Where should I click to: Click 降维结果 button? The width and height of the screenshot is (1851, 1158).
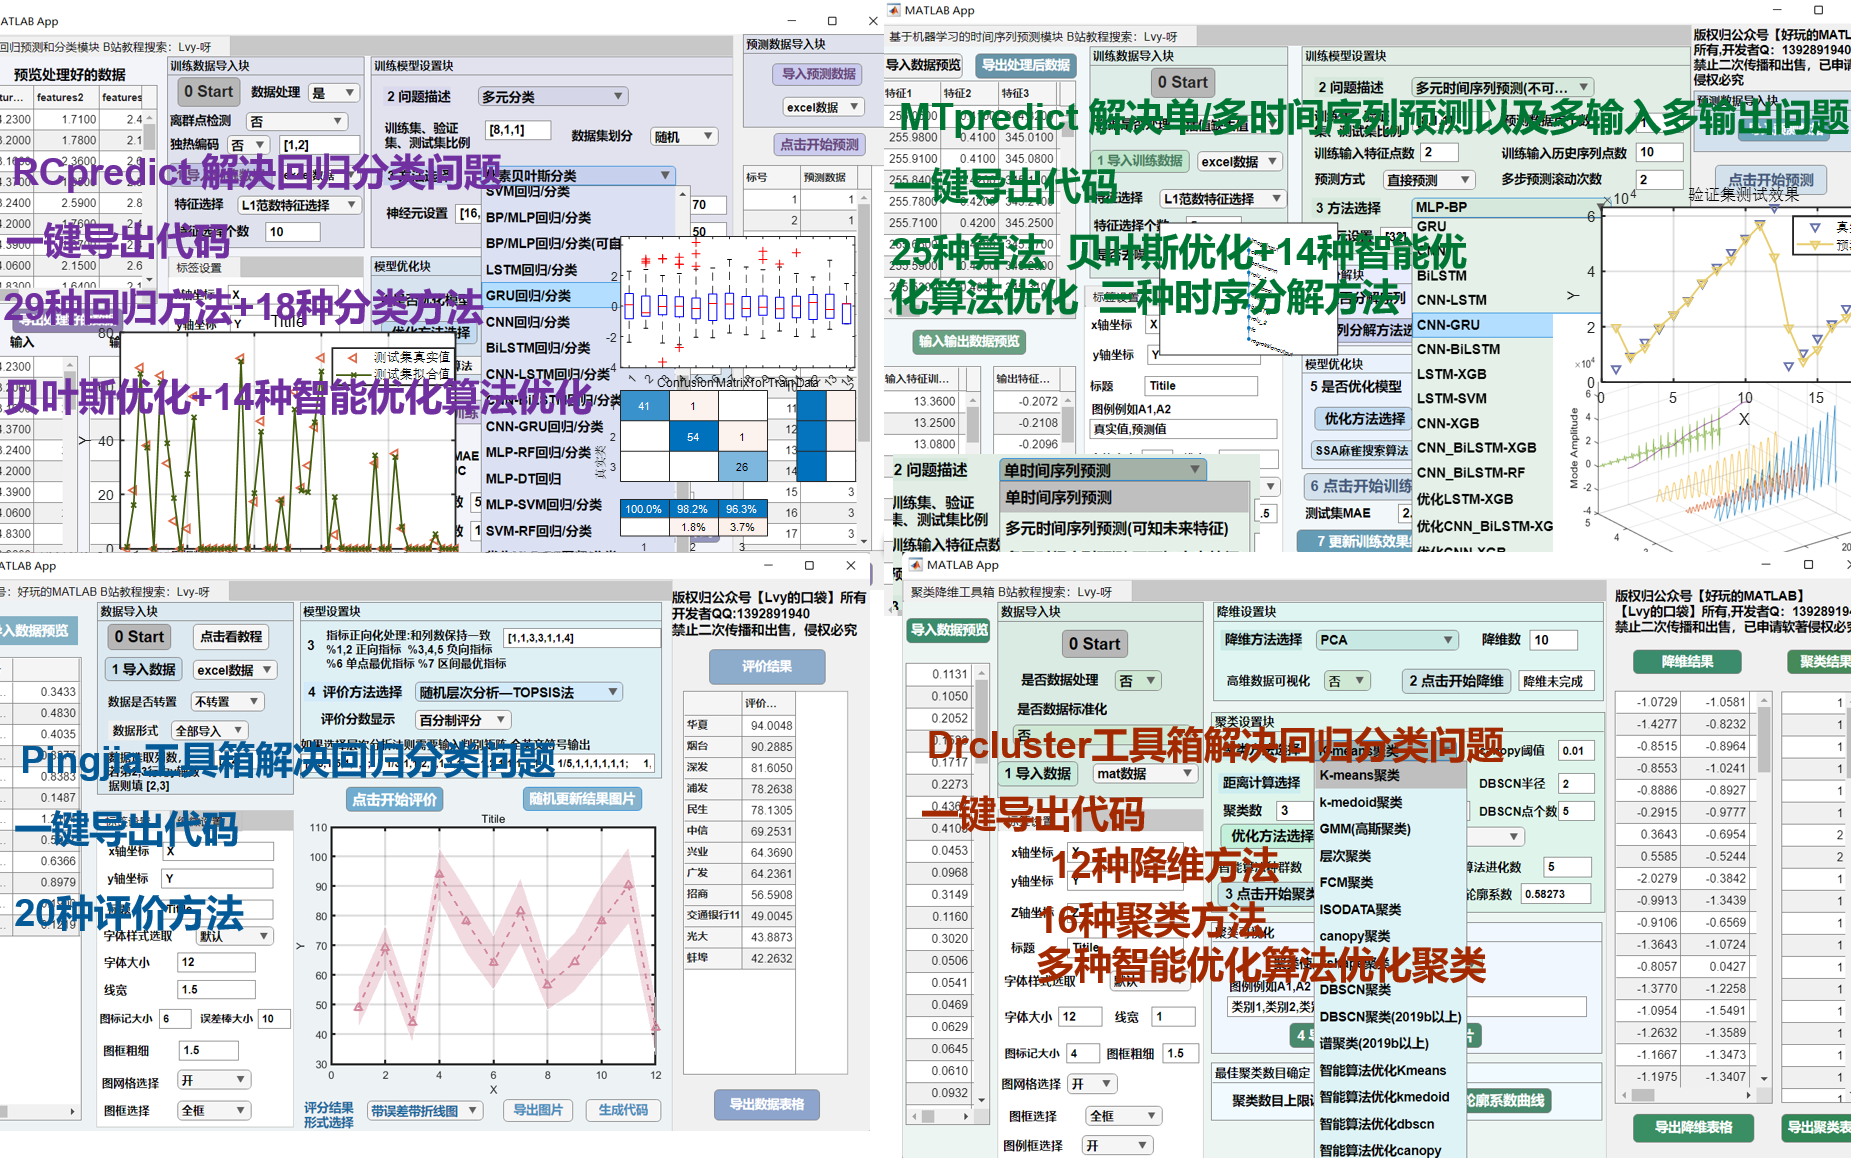pos(1687,662)
